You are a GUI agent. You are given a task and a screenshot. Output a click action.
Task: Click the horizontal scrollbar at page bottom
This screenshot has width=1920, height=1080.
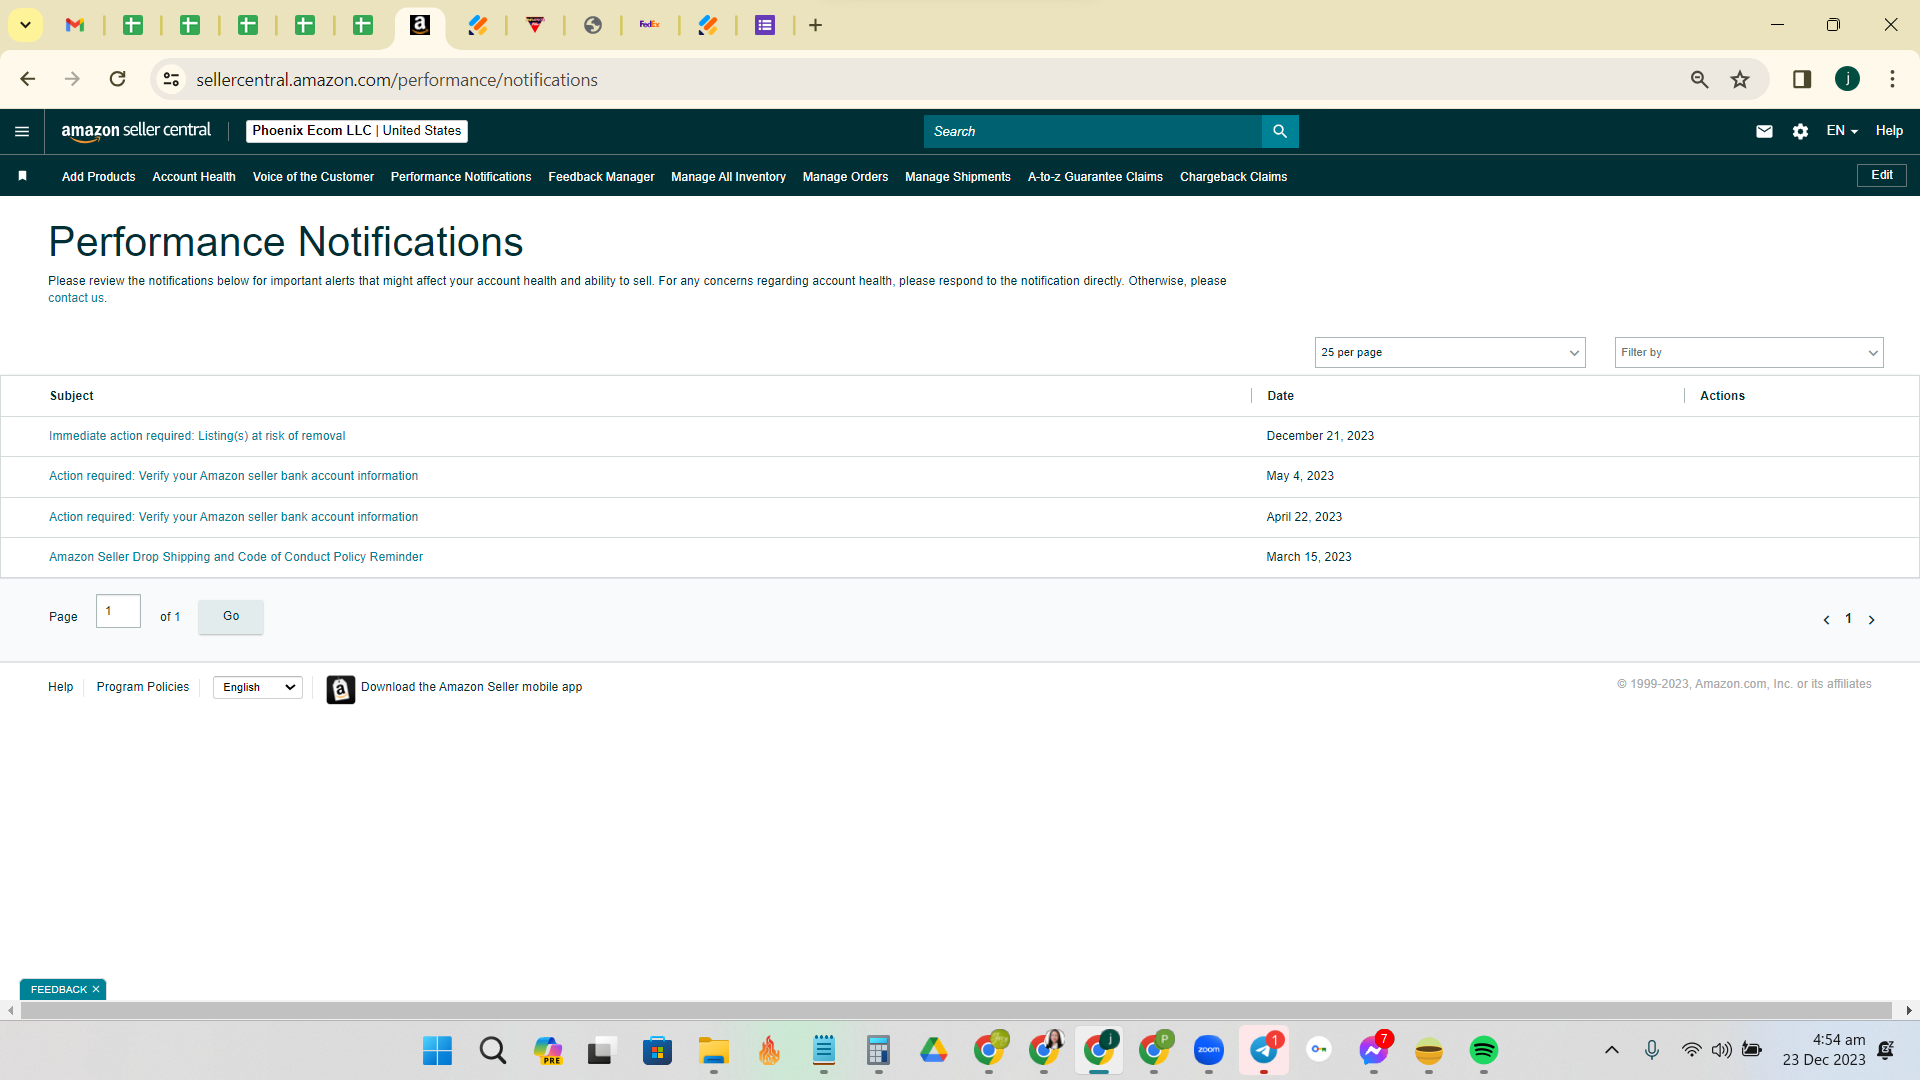point(956,1011)
